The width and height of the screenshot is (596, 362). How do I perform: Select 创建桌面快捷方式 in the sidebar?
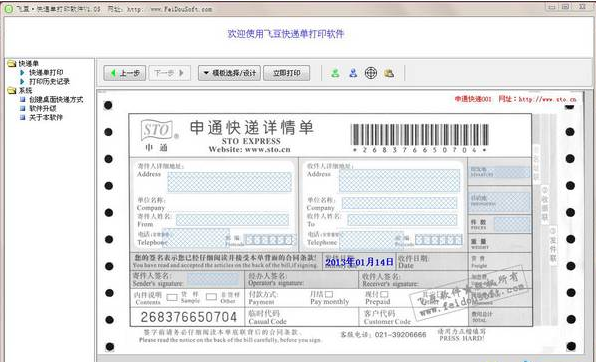[56, 99]
